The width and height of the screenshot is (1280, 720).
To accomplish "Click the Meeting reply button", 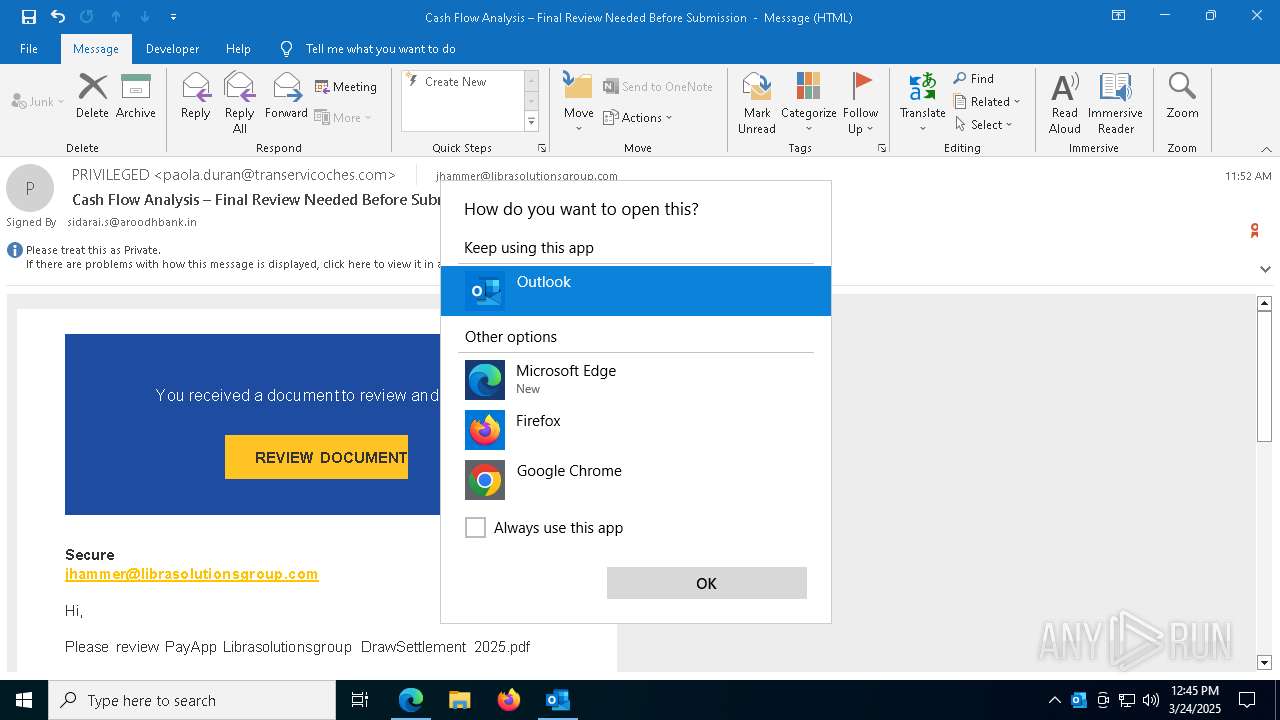I will 346,87.
